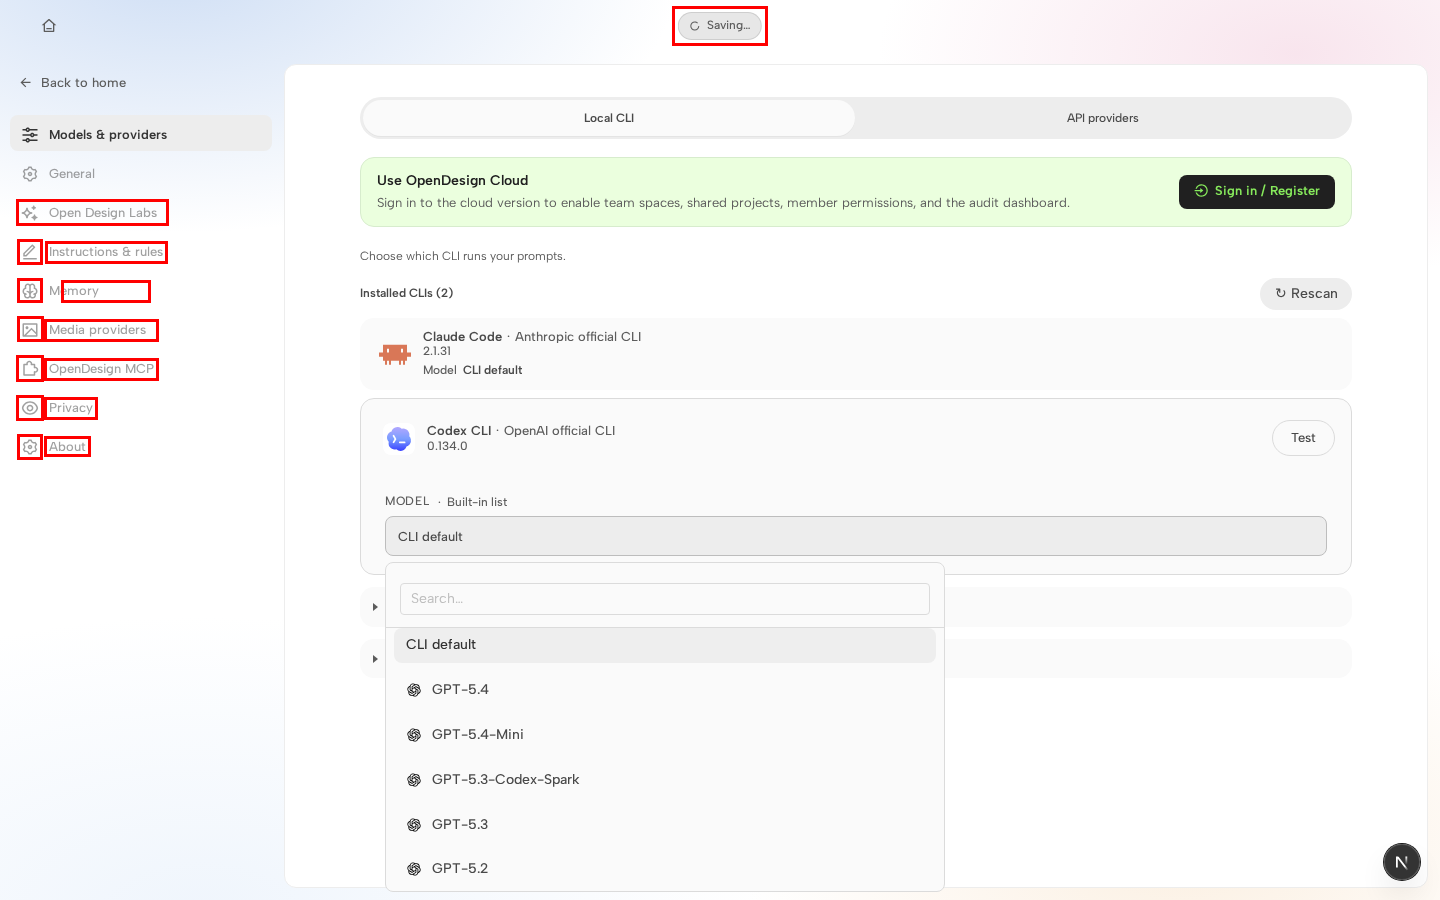Click the Codex CLI title text

point(459,431)
